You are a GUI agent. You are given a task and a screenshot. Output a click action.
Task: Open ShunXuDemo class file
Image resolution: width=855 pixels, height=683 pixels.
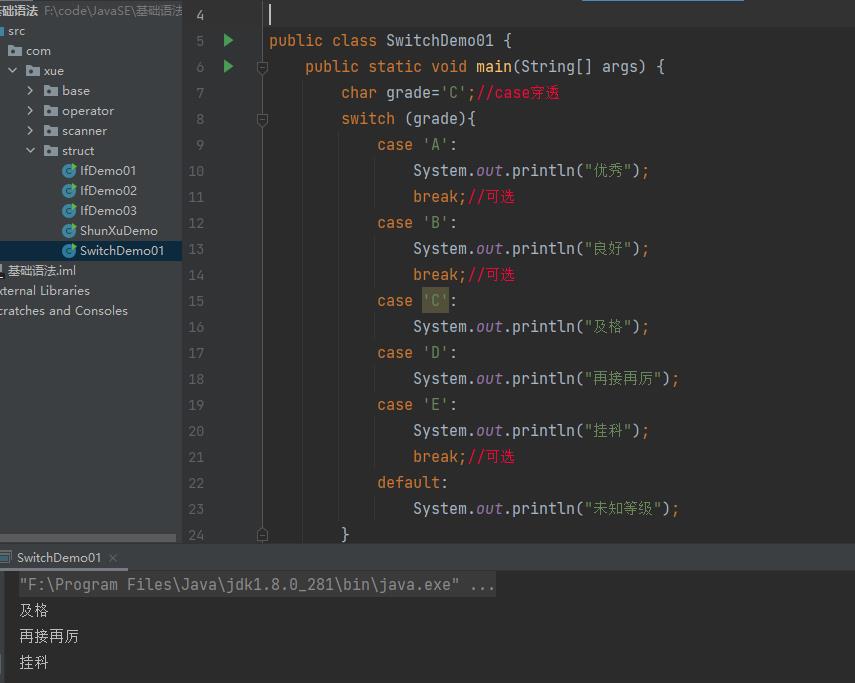[x=119, y=231]
